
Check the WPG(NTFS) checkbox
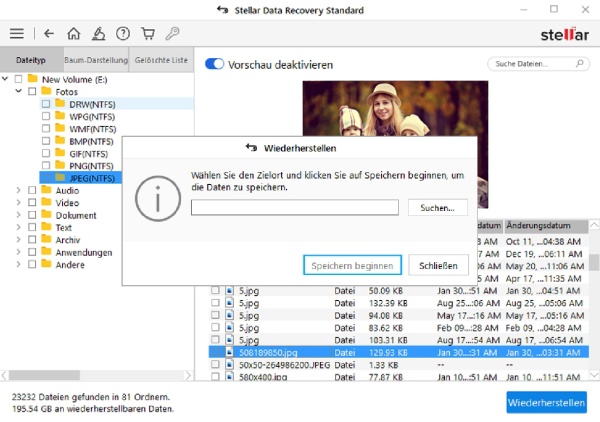[46, 116]
